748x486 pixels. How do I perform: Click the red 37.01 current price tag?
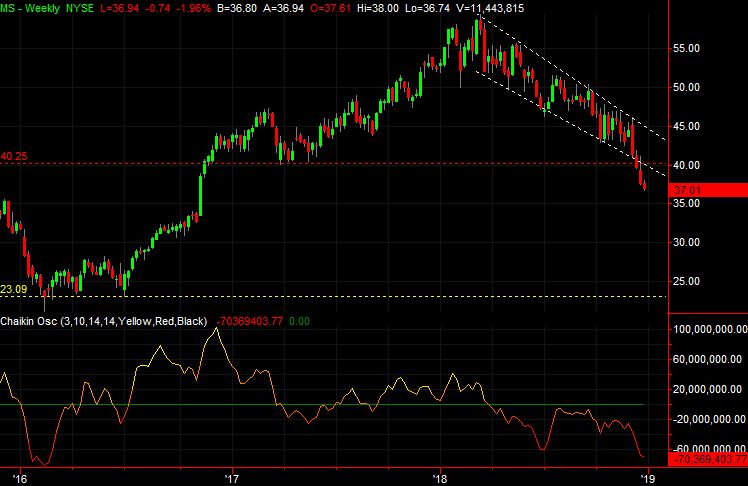[x=708, y=190]
